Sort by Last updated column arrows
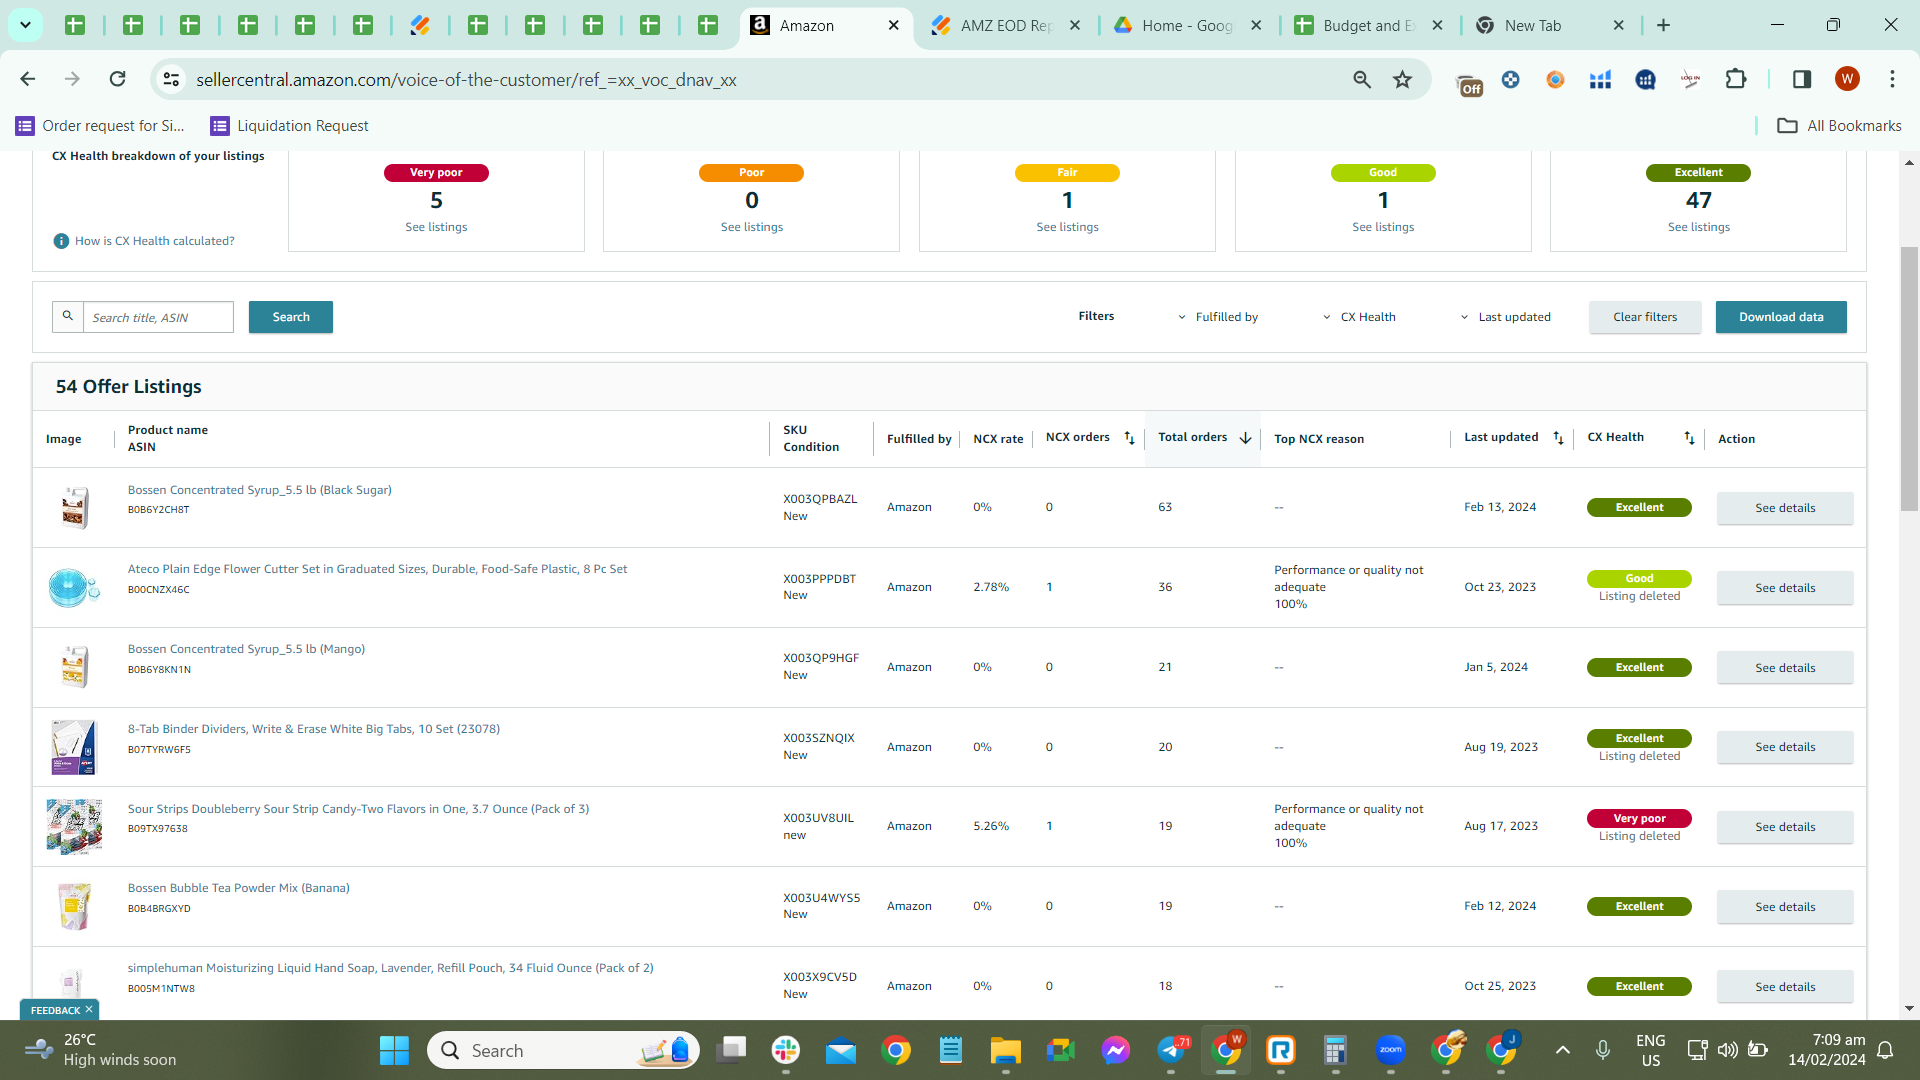Viewport: 1920px width, 1080px height. (x=1558, y=438)
